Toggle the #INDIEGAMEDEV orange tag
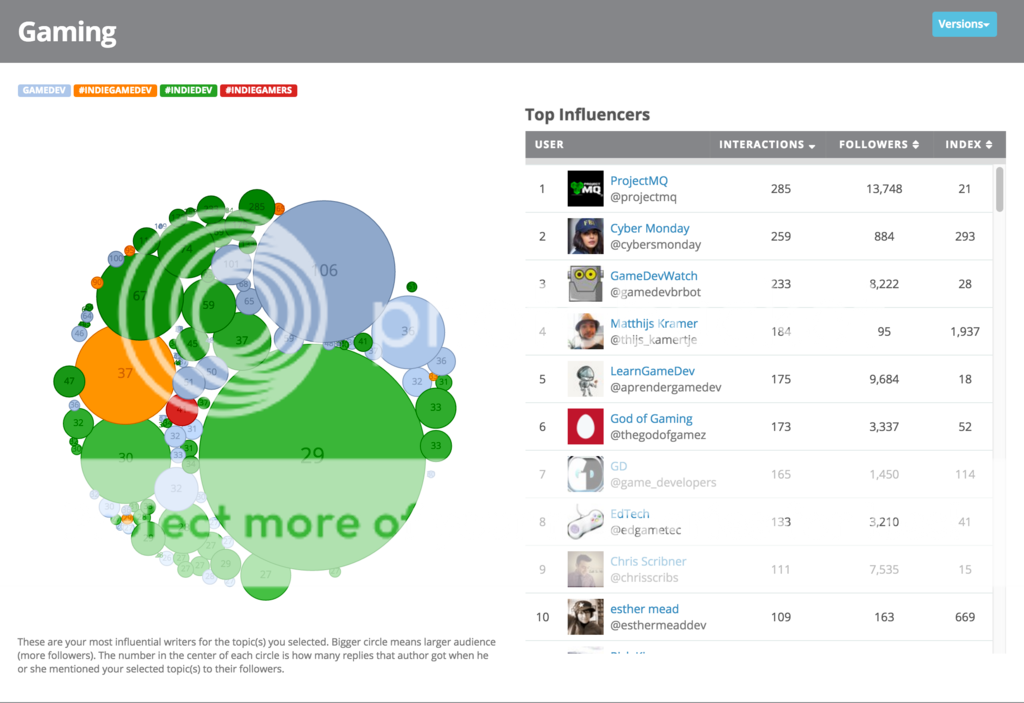The height and width of the screenshot is (703, 1024). tap(115, 90)
